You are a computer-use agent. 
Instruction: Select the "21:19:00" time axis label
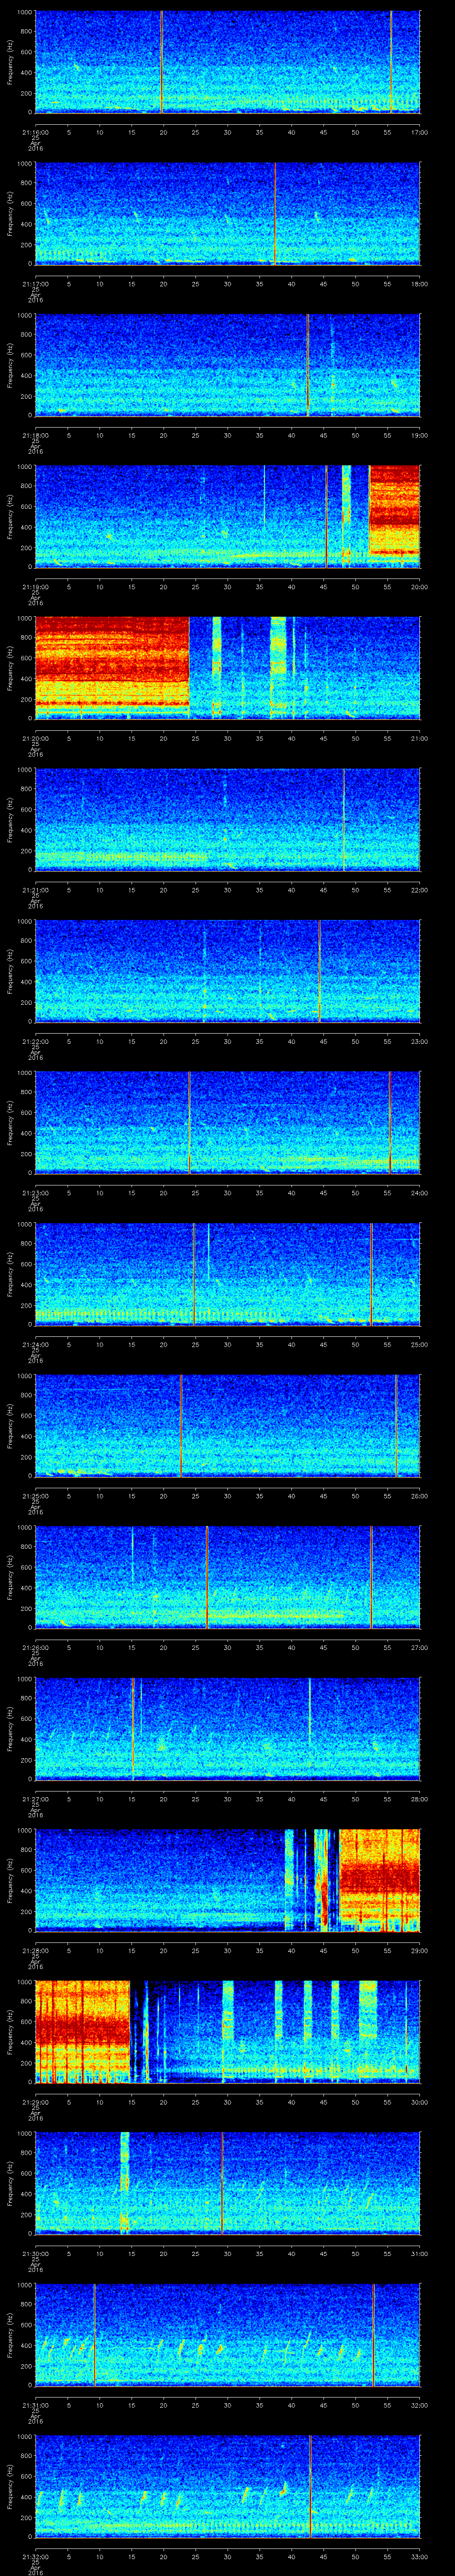click(x=35, y=587)
